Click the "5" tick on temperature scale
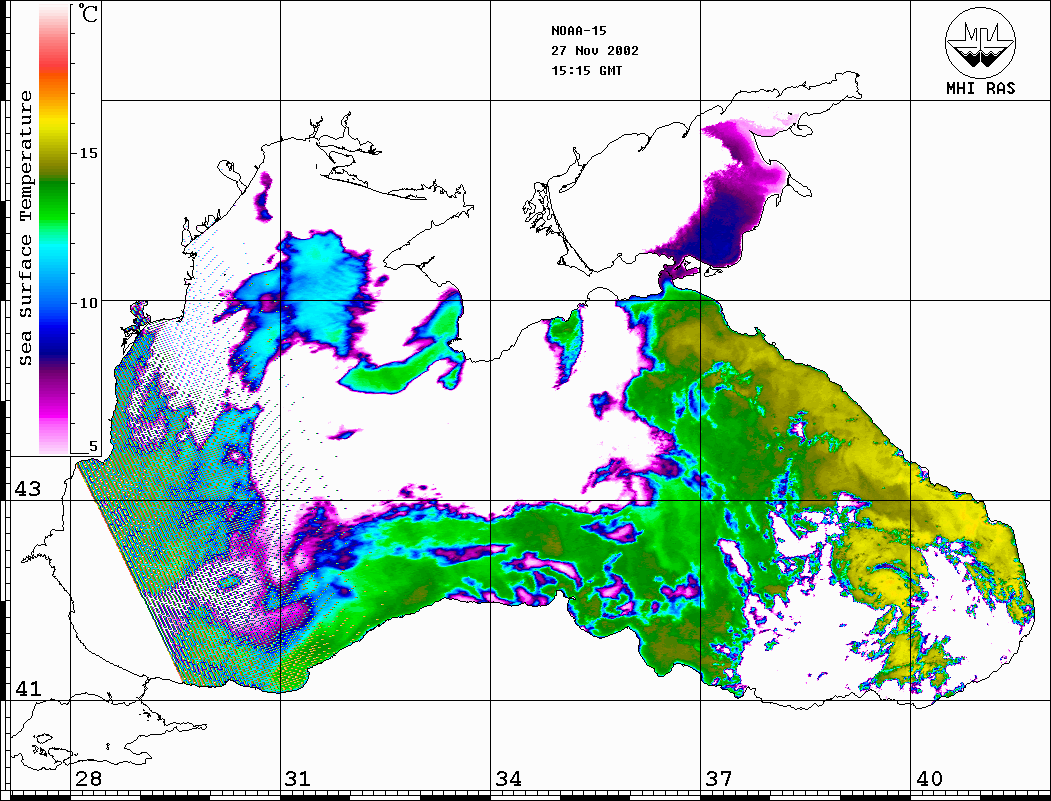The height and width of the screenshot is (801, 1051). click(x=93, y=446)
